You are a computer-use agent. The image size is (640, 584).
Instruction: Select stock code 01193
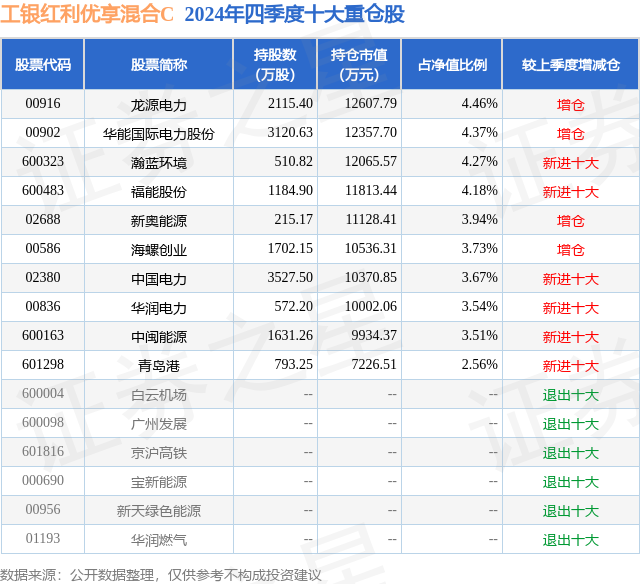[x=43, y=538]
